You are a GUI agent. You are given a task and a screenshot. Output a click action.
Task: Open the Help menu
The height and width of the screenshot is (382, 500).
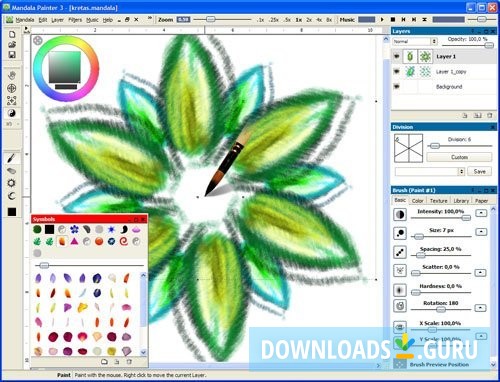pyautogui.click(x=107, y=20)
